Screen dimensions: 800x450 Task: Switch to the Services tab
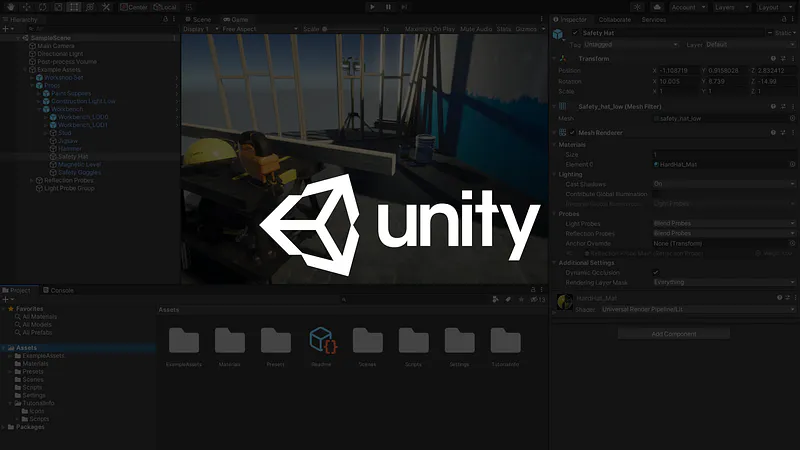[x=654, y=19]
